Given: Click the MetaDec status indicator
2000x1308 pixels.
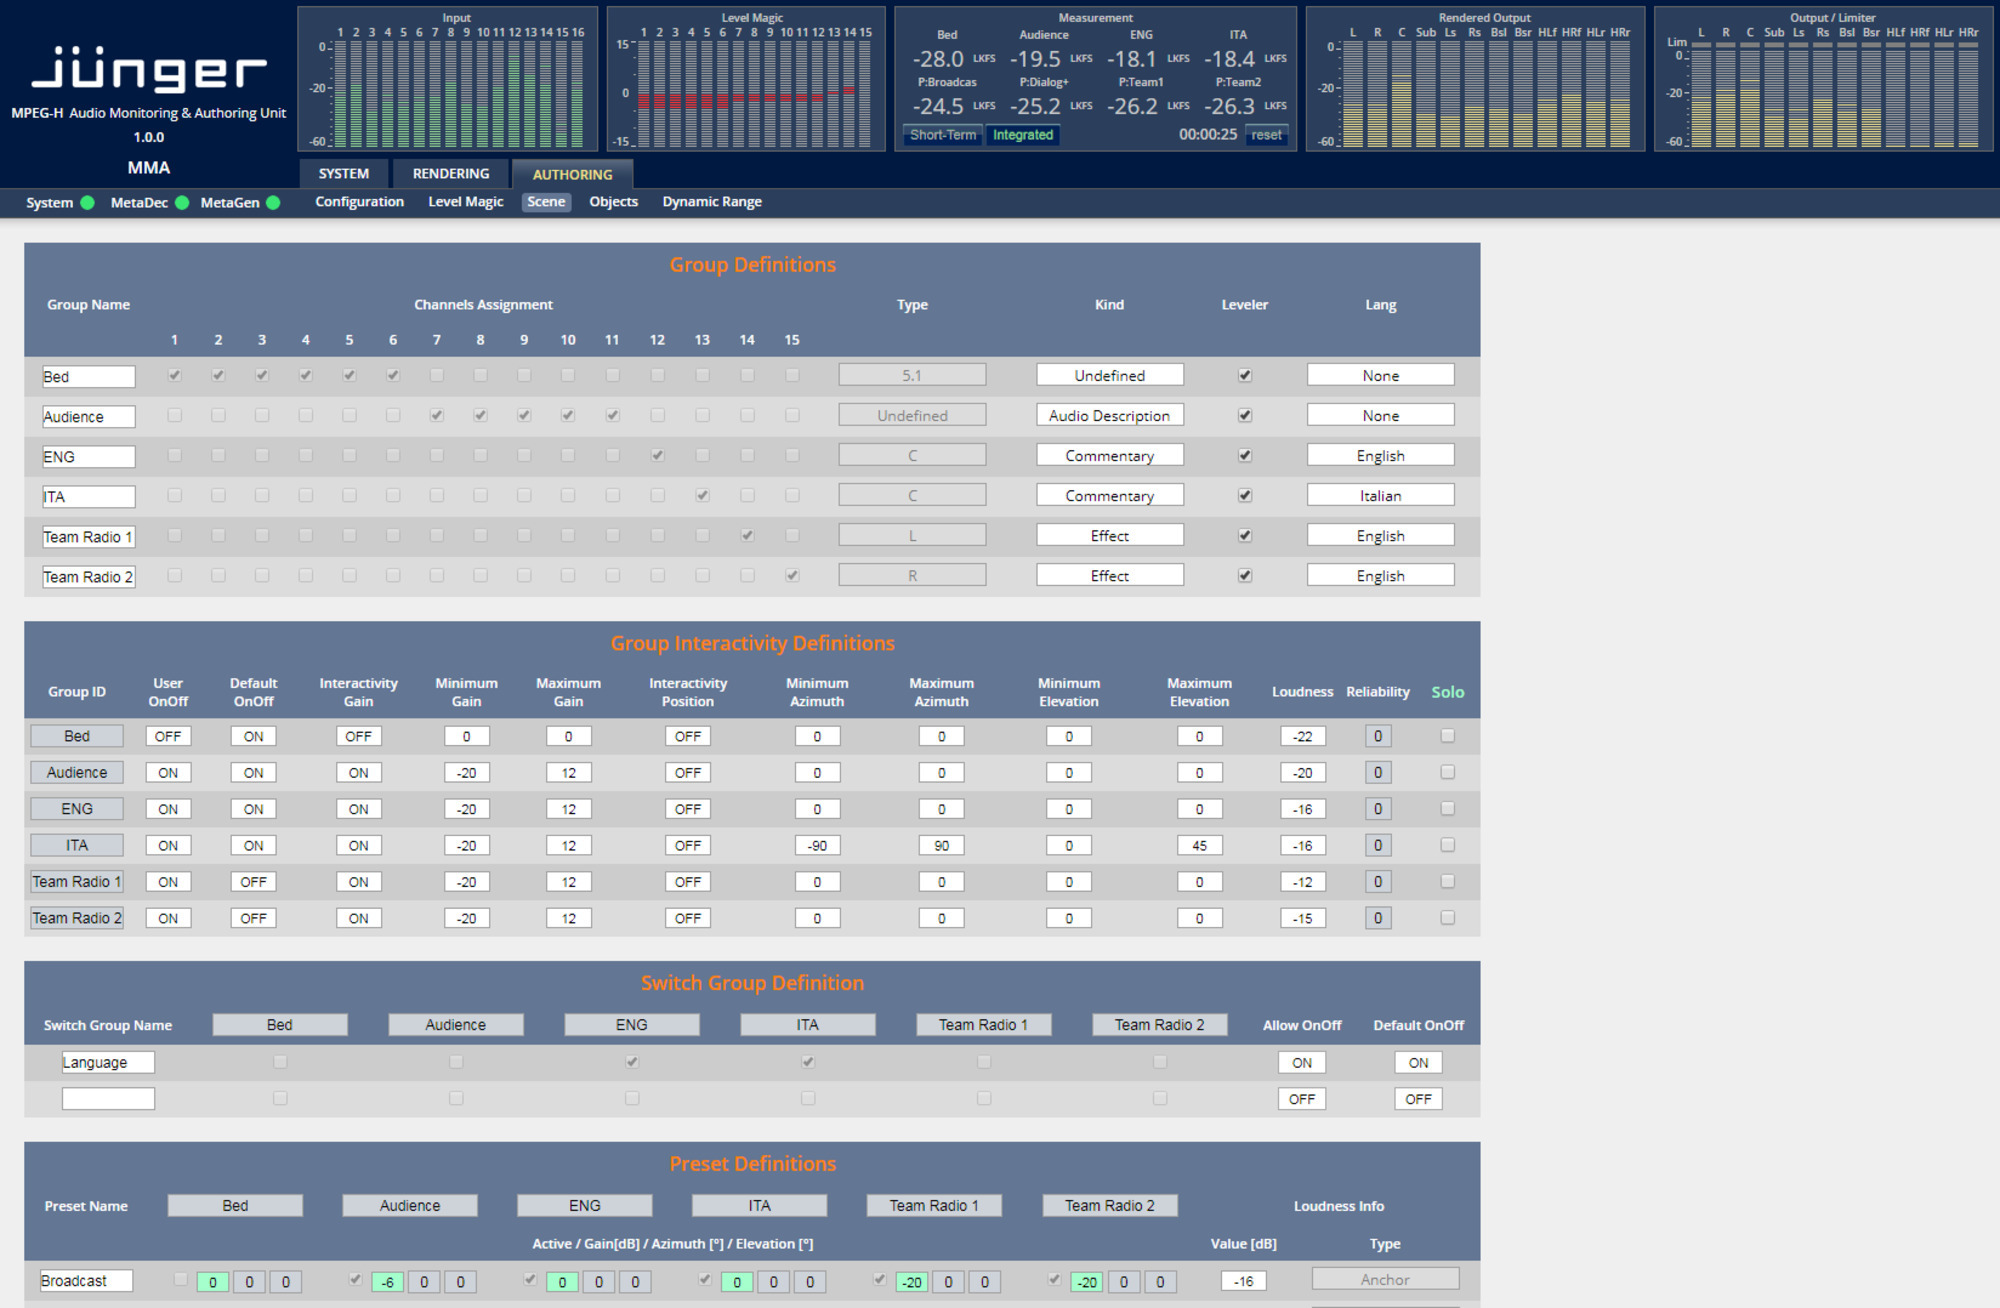Looking at the screenshot, I should point(181,202).
